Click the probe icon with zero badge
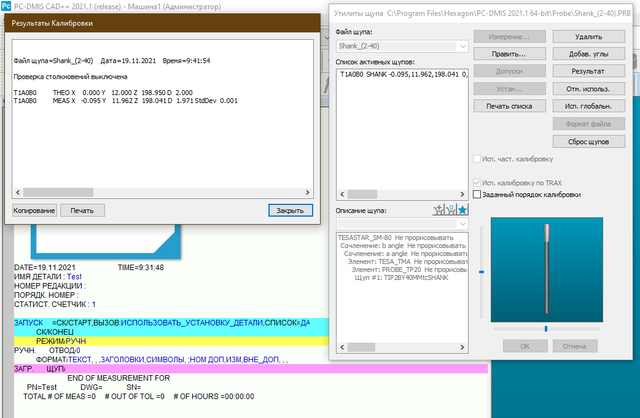The image size is (640, 418). click(451, 210)
